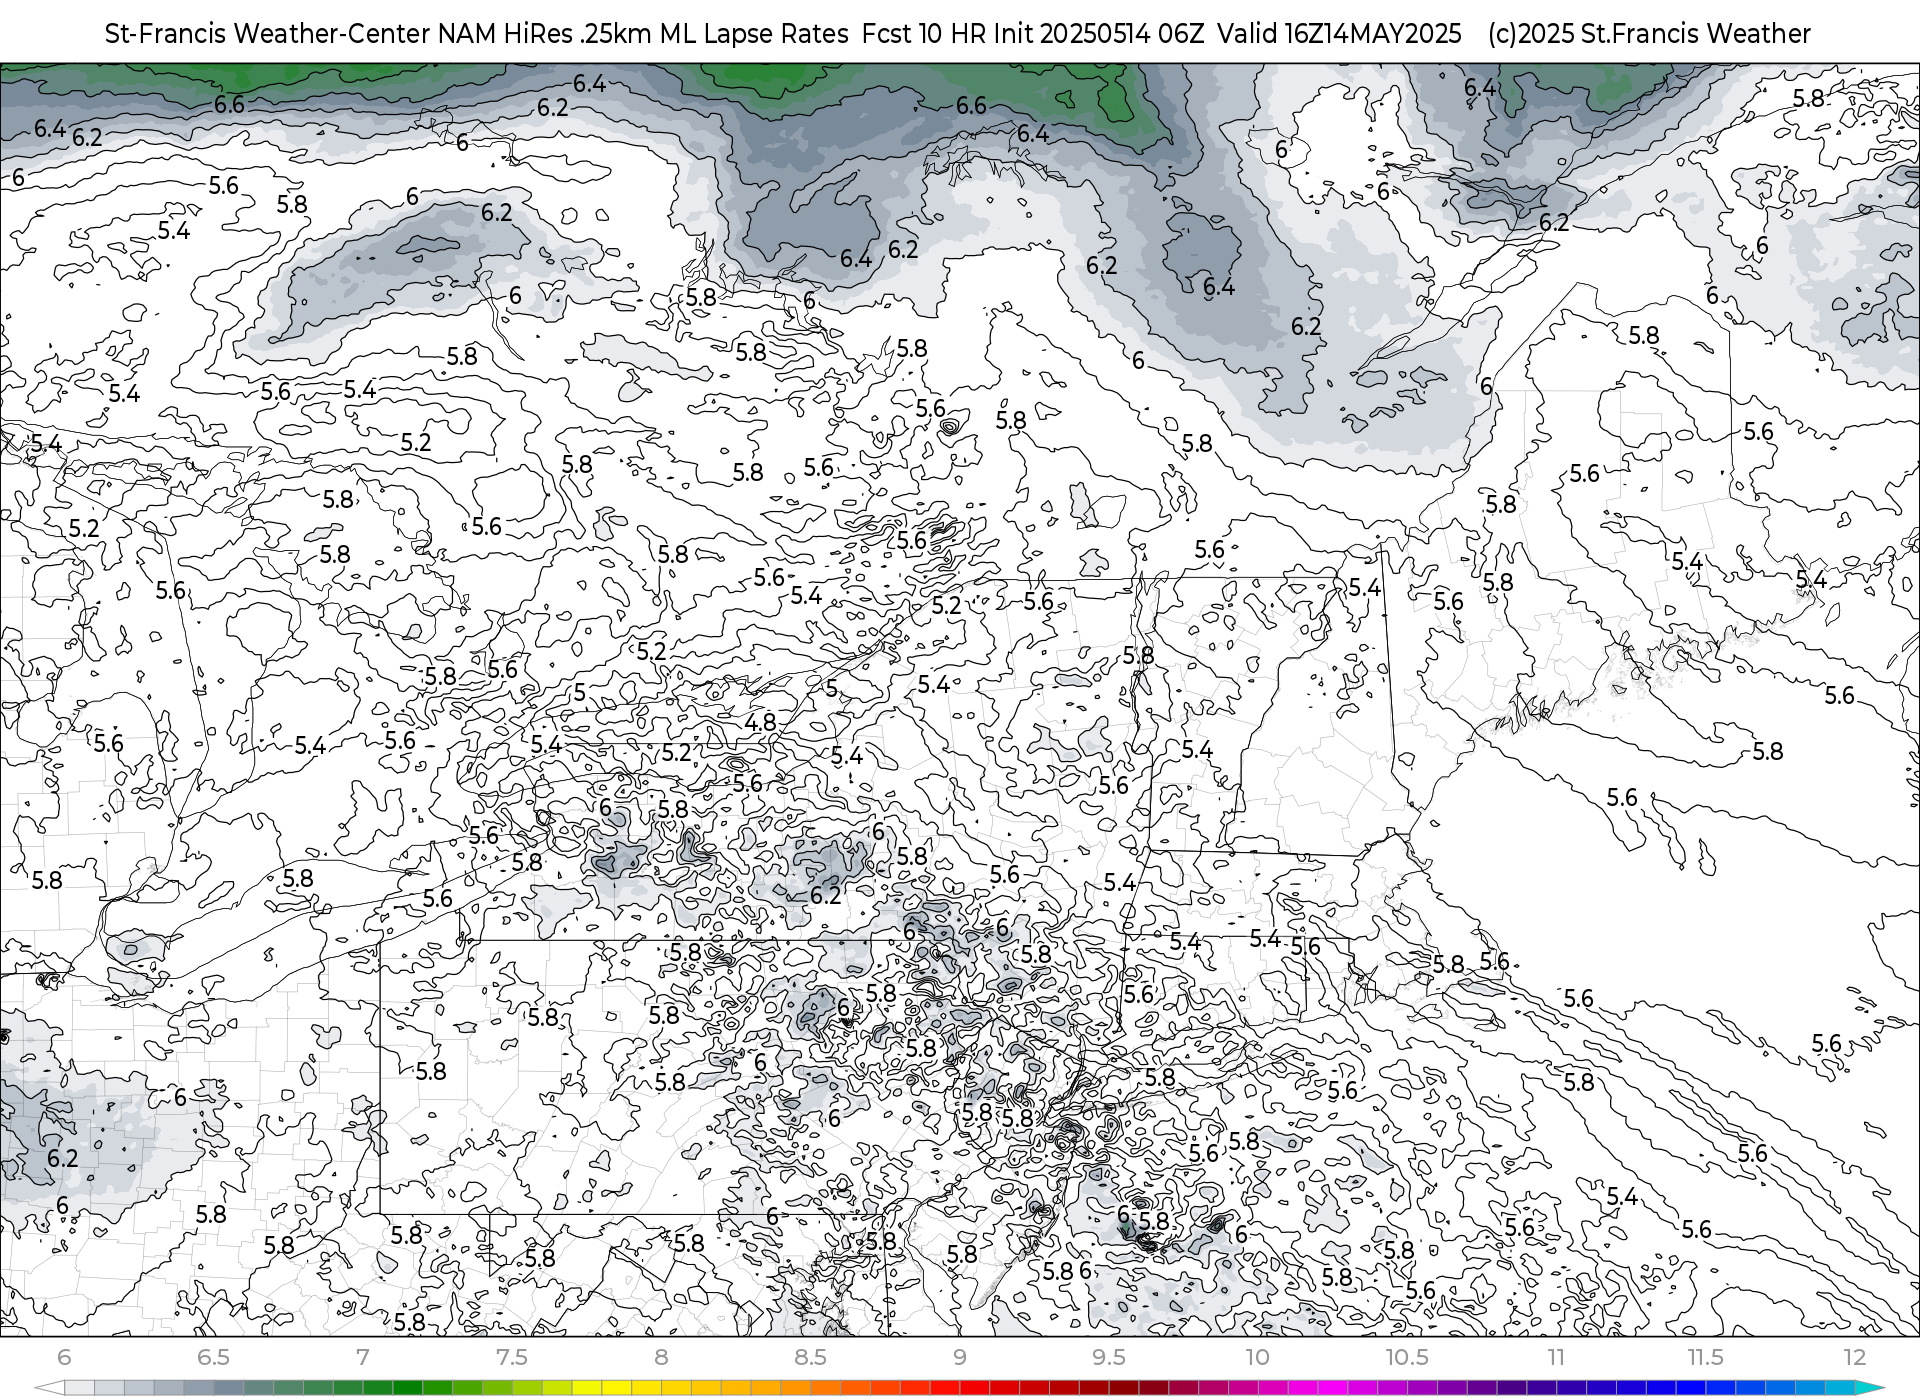Select the colorbar tick label 10
Screen dimensions: 1920x1400
click(1257, 1357)
